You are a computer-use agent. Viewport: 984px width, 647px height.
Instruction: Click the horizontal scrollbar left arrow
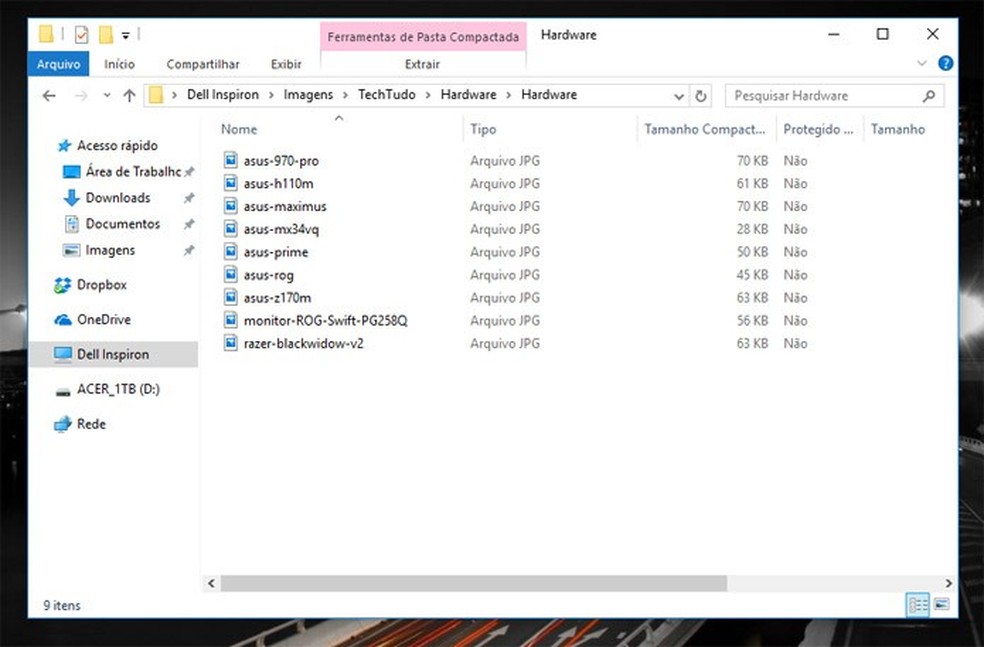pyautogui.click(x=211, y=584)
